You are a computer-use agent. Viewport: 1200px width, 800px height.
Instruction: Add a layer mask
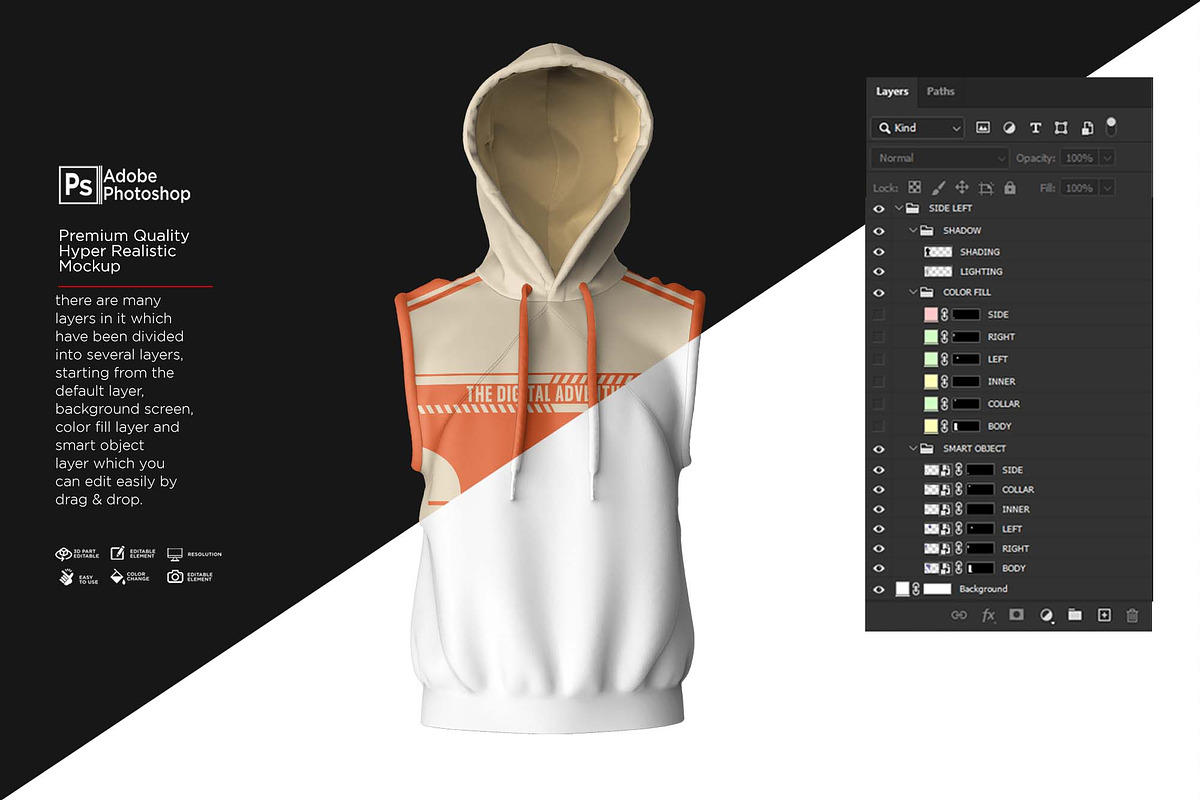pyautogui.click(x=1017, y=615)
